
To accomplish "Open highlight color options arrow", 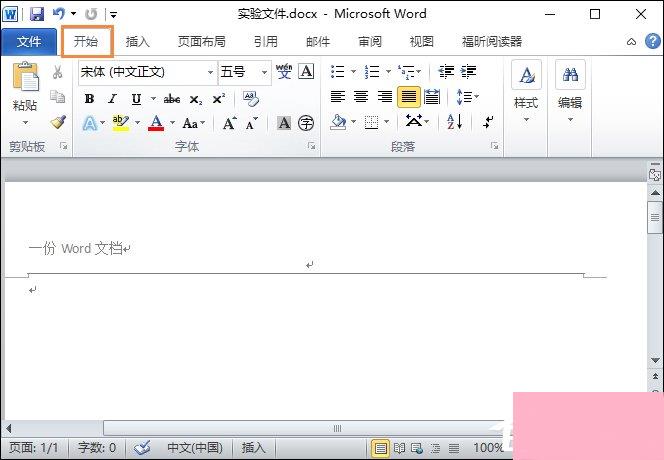I will tap(137, 123).
